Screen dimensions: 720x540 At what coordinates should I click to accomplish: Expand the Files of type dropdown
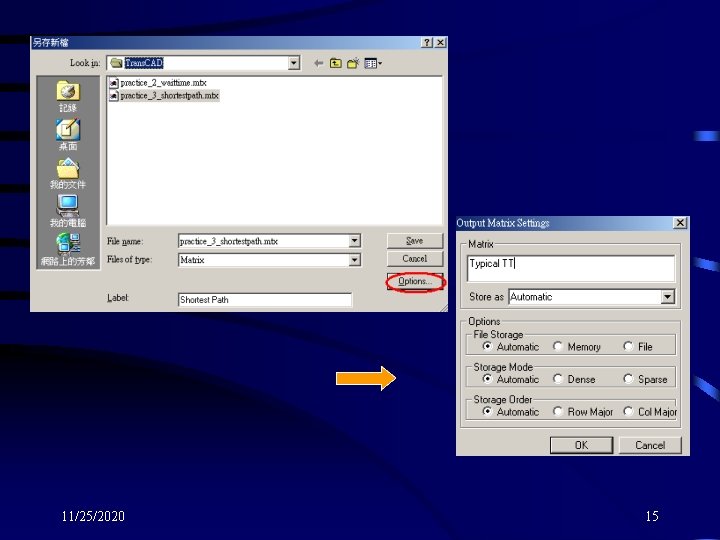[x=354, y=260]
